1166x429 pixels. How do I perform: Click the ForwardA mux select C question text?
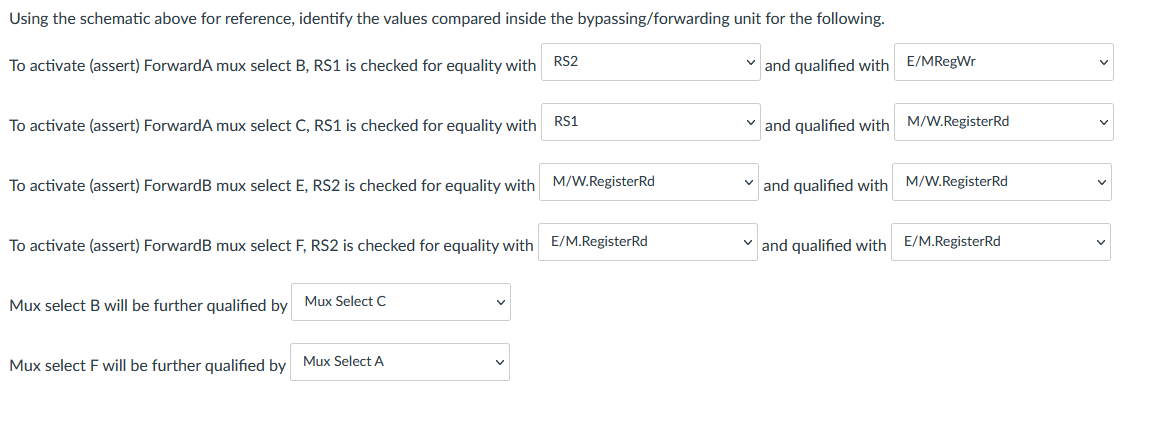(272, 126)
